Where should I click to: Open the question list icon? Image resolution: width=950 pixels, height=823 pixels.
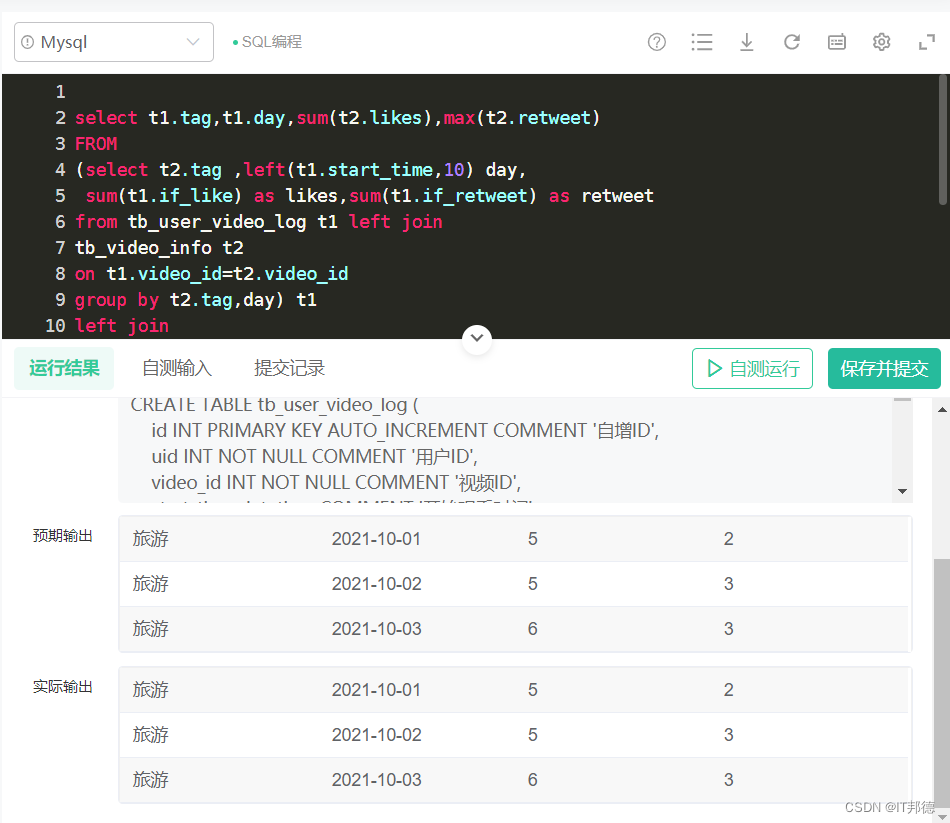[702, 42]
